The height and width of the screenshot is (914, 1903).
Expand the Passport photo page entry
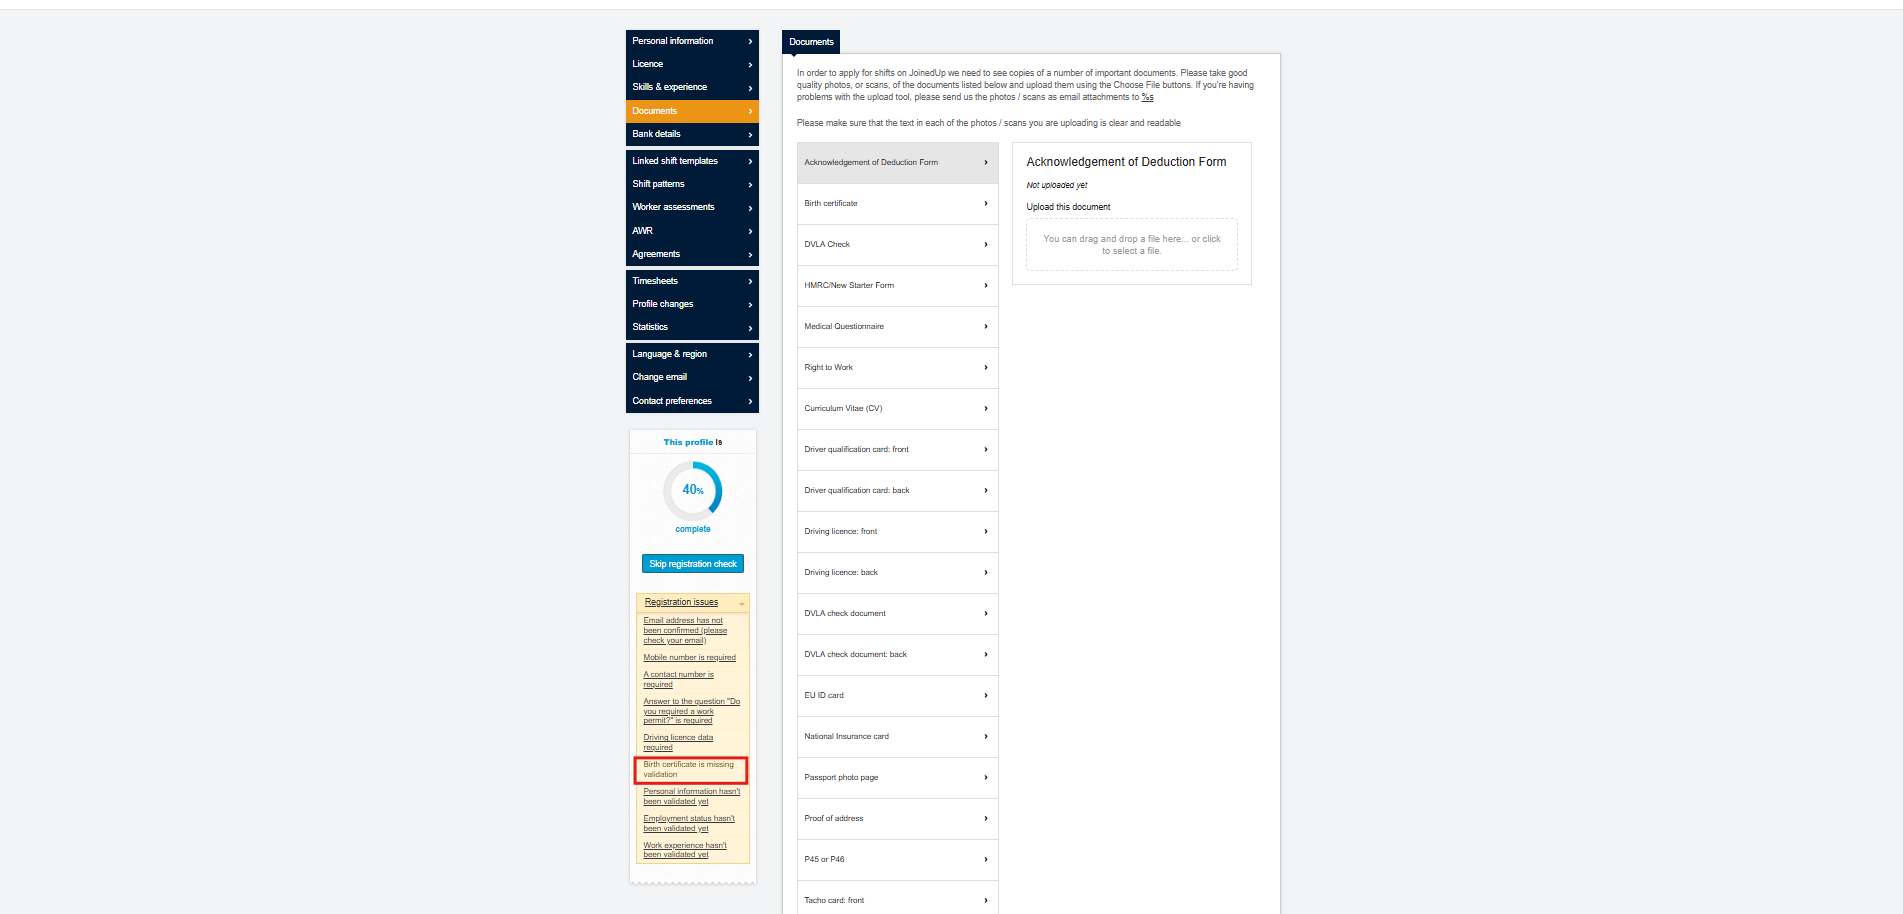pos(895,777)
